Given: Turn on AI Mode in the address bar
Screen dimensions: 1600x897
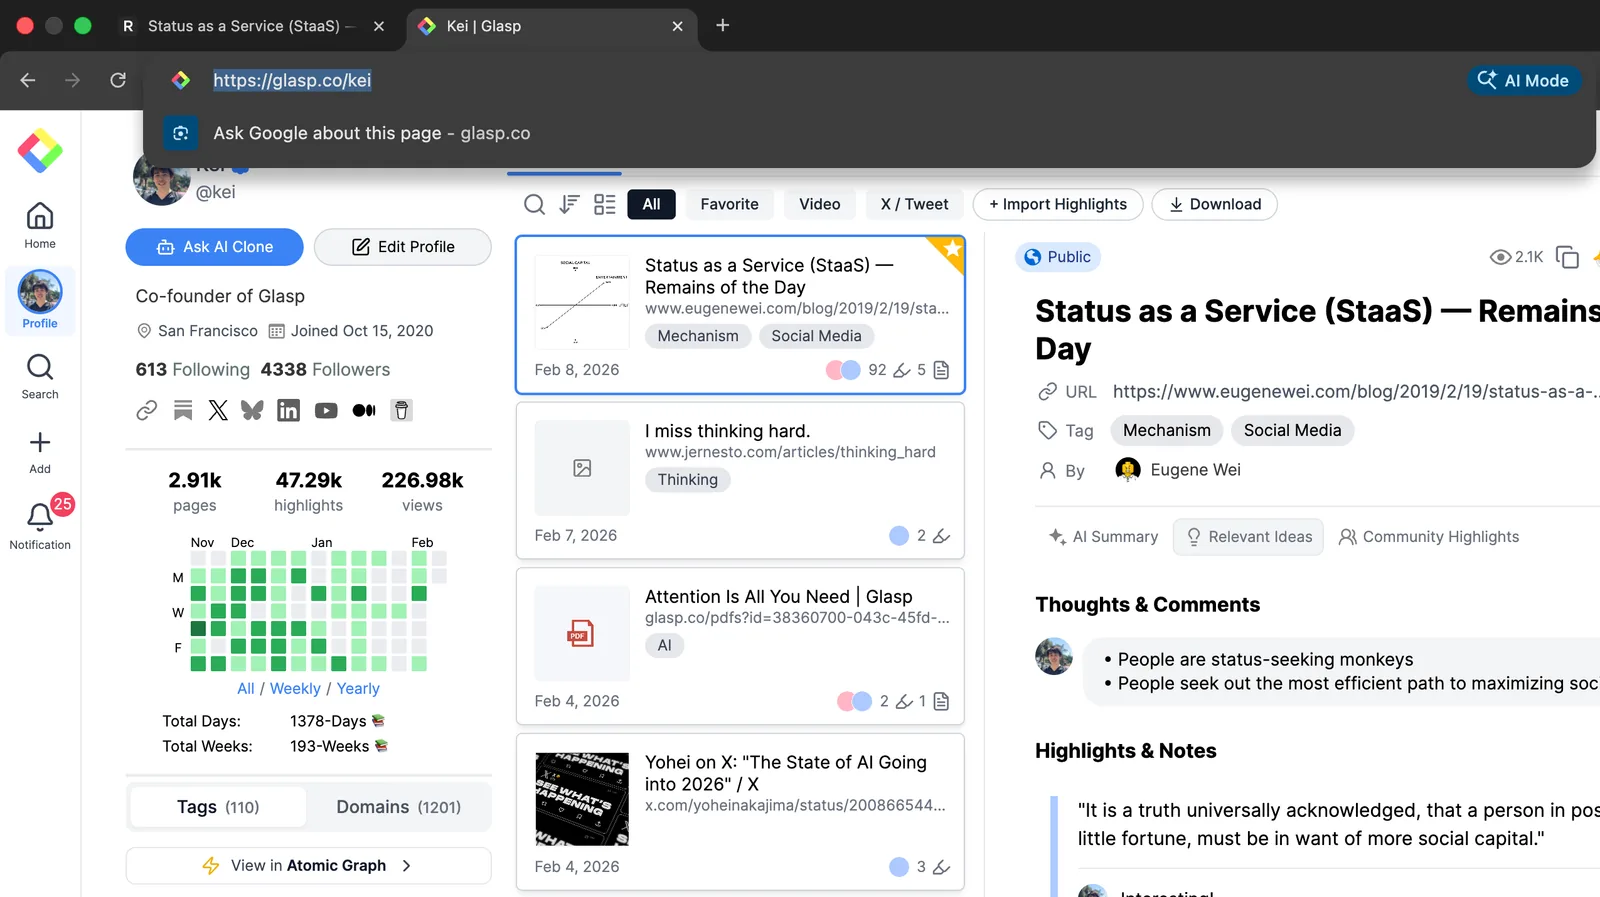Looking at the screenshot, I should [x=1524, y=80].
